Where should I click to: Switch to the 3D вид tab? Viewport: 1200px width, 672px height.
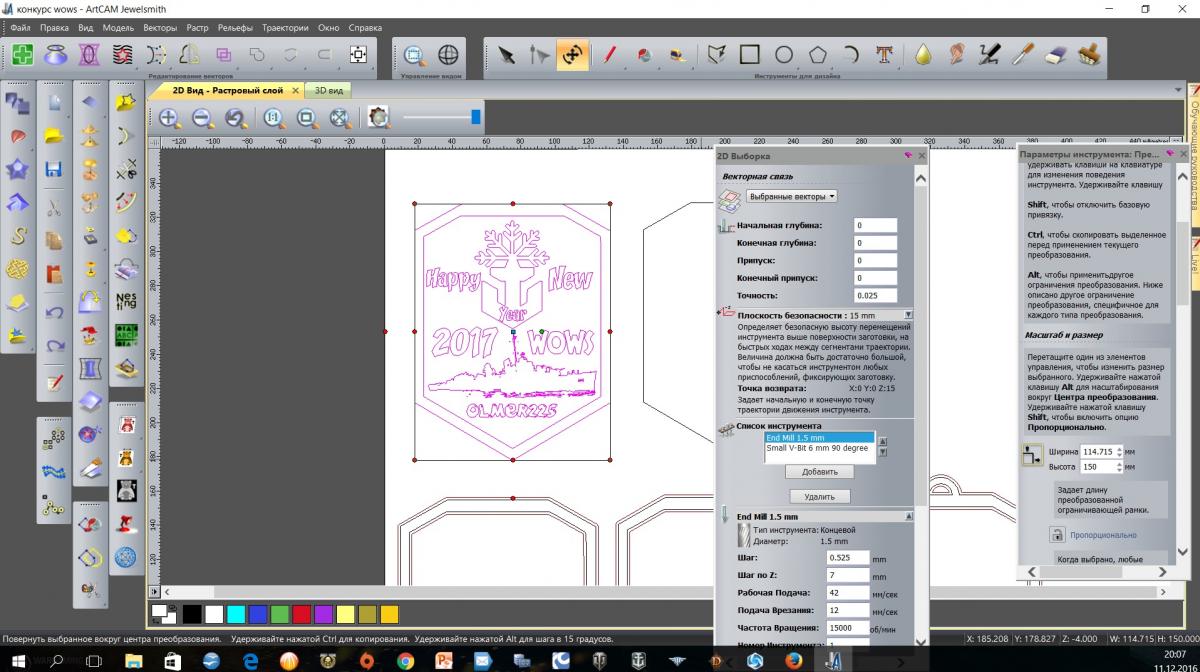coord(329,90)
